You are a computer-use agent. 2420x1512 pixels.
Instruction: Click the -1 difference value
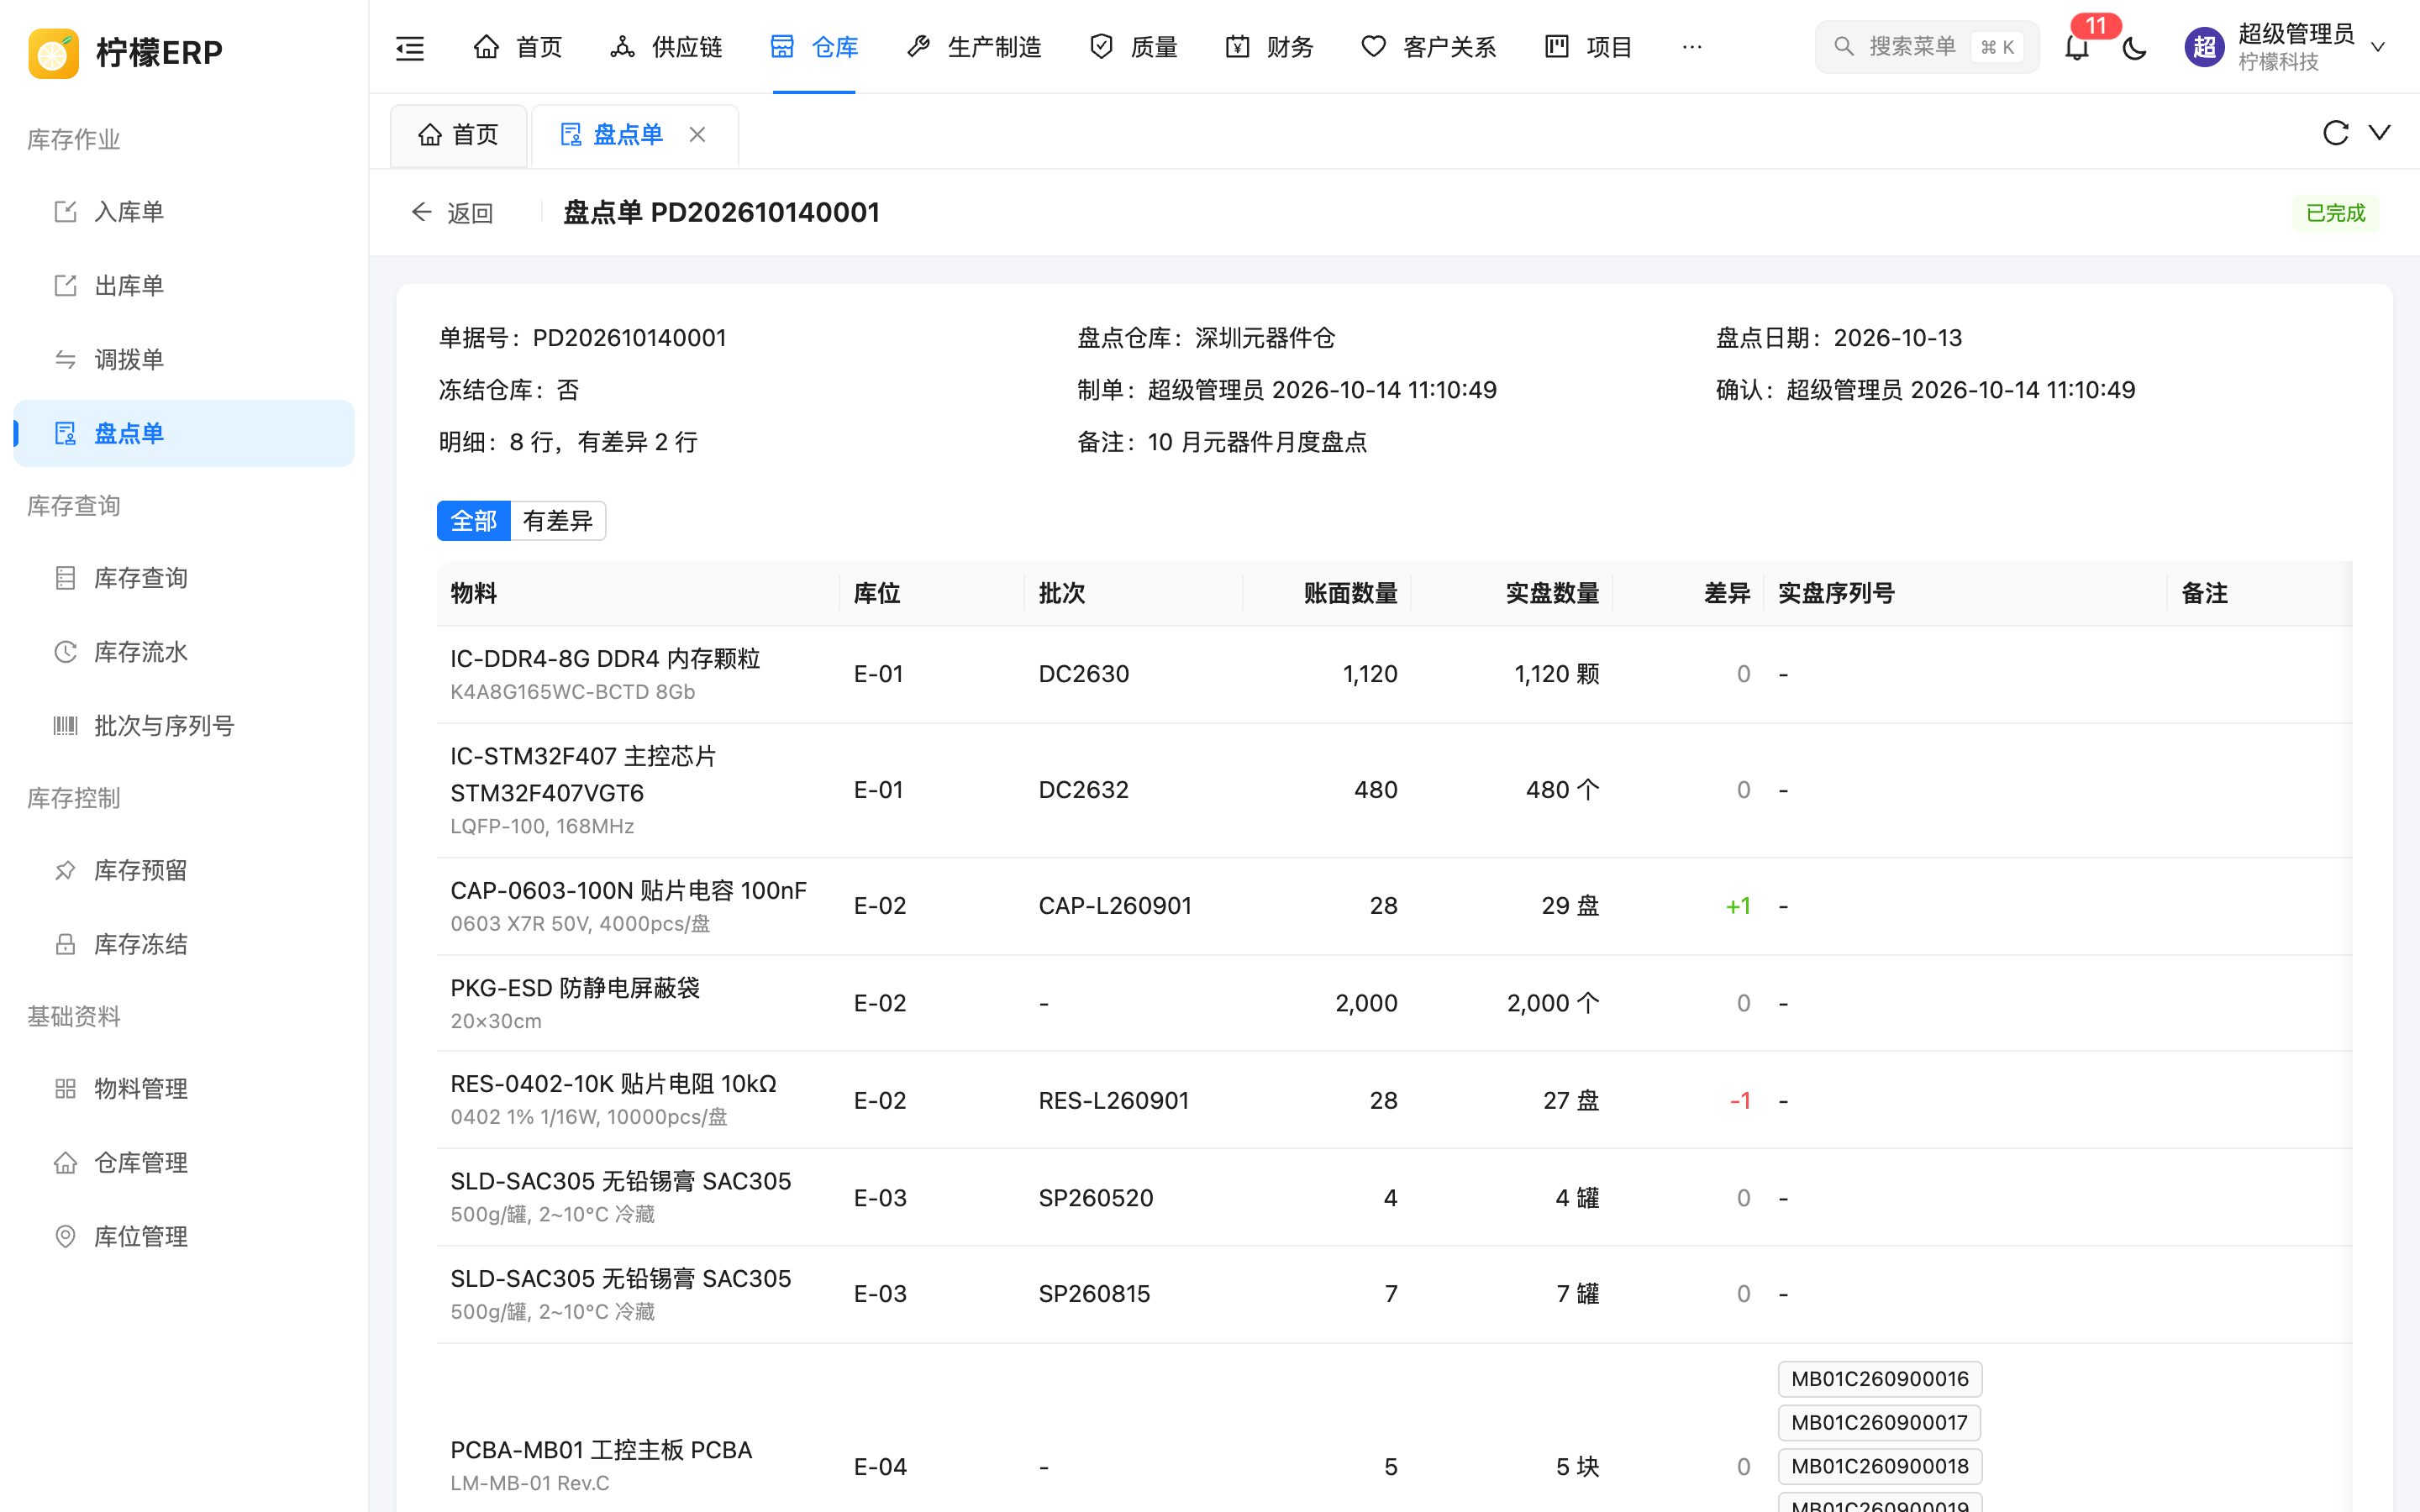click(1740, 1100)
